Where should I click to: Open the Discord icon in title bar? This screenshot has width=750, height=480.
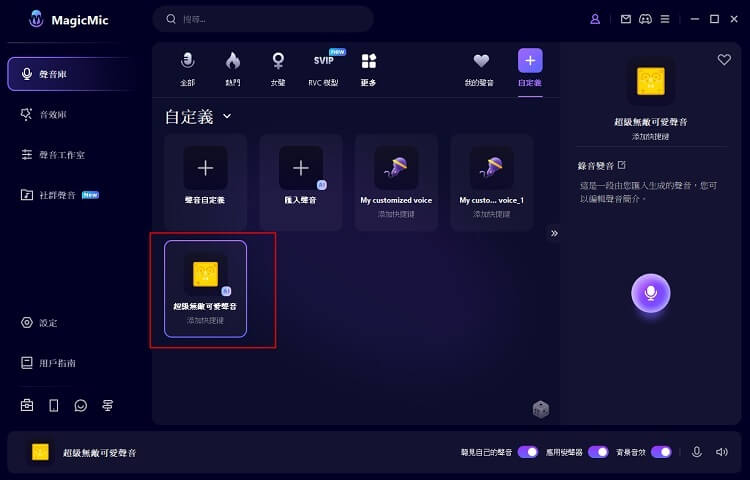tap(645, 19)
